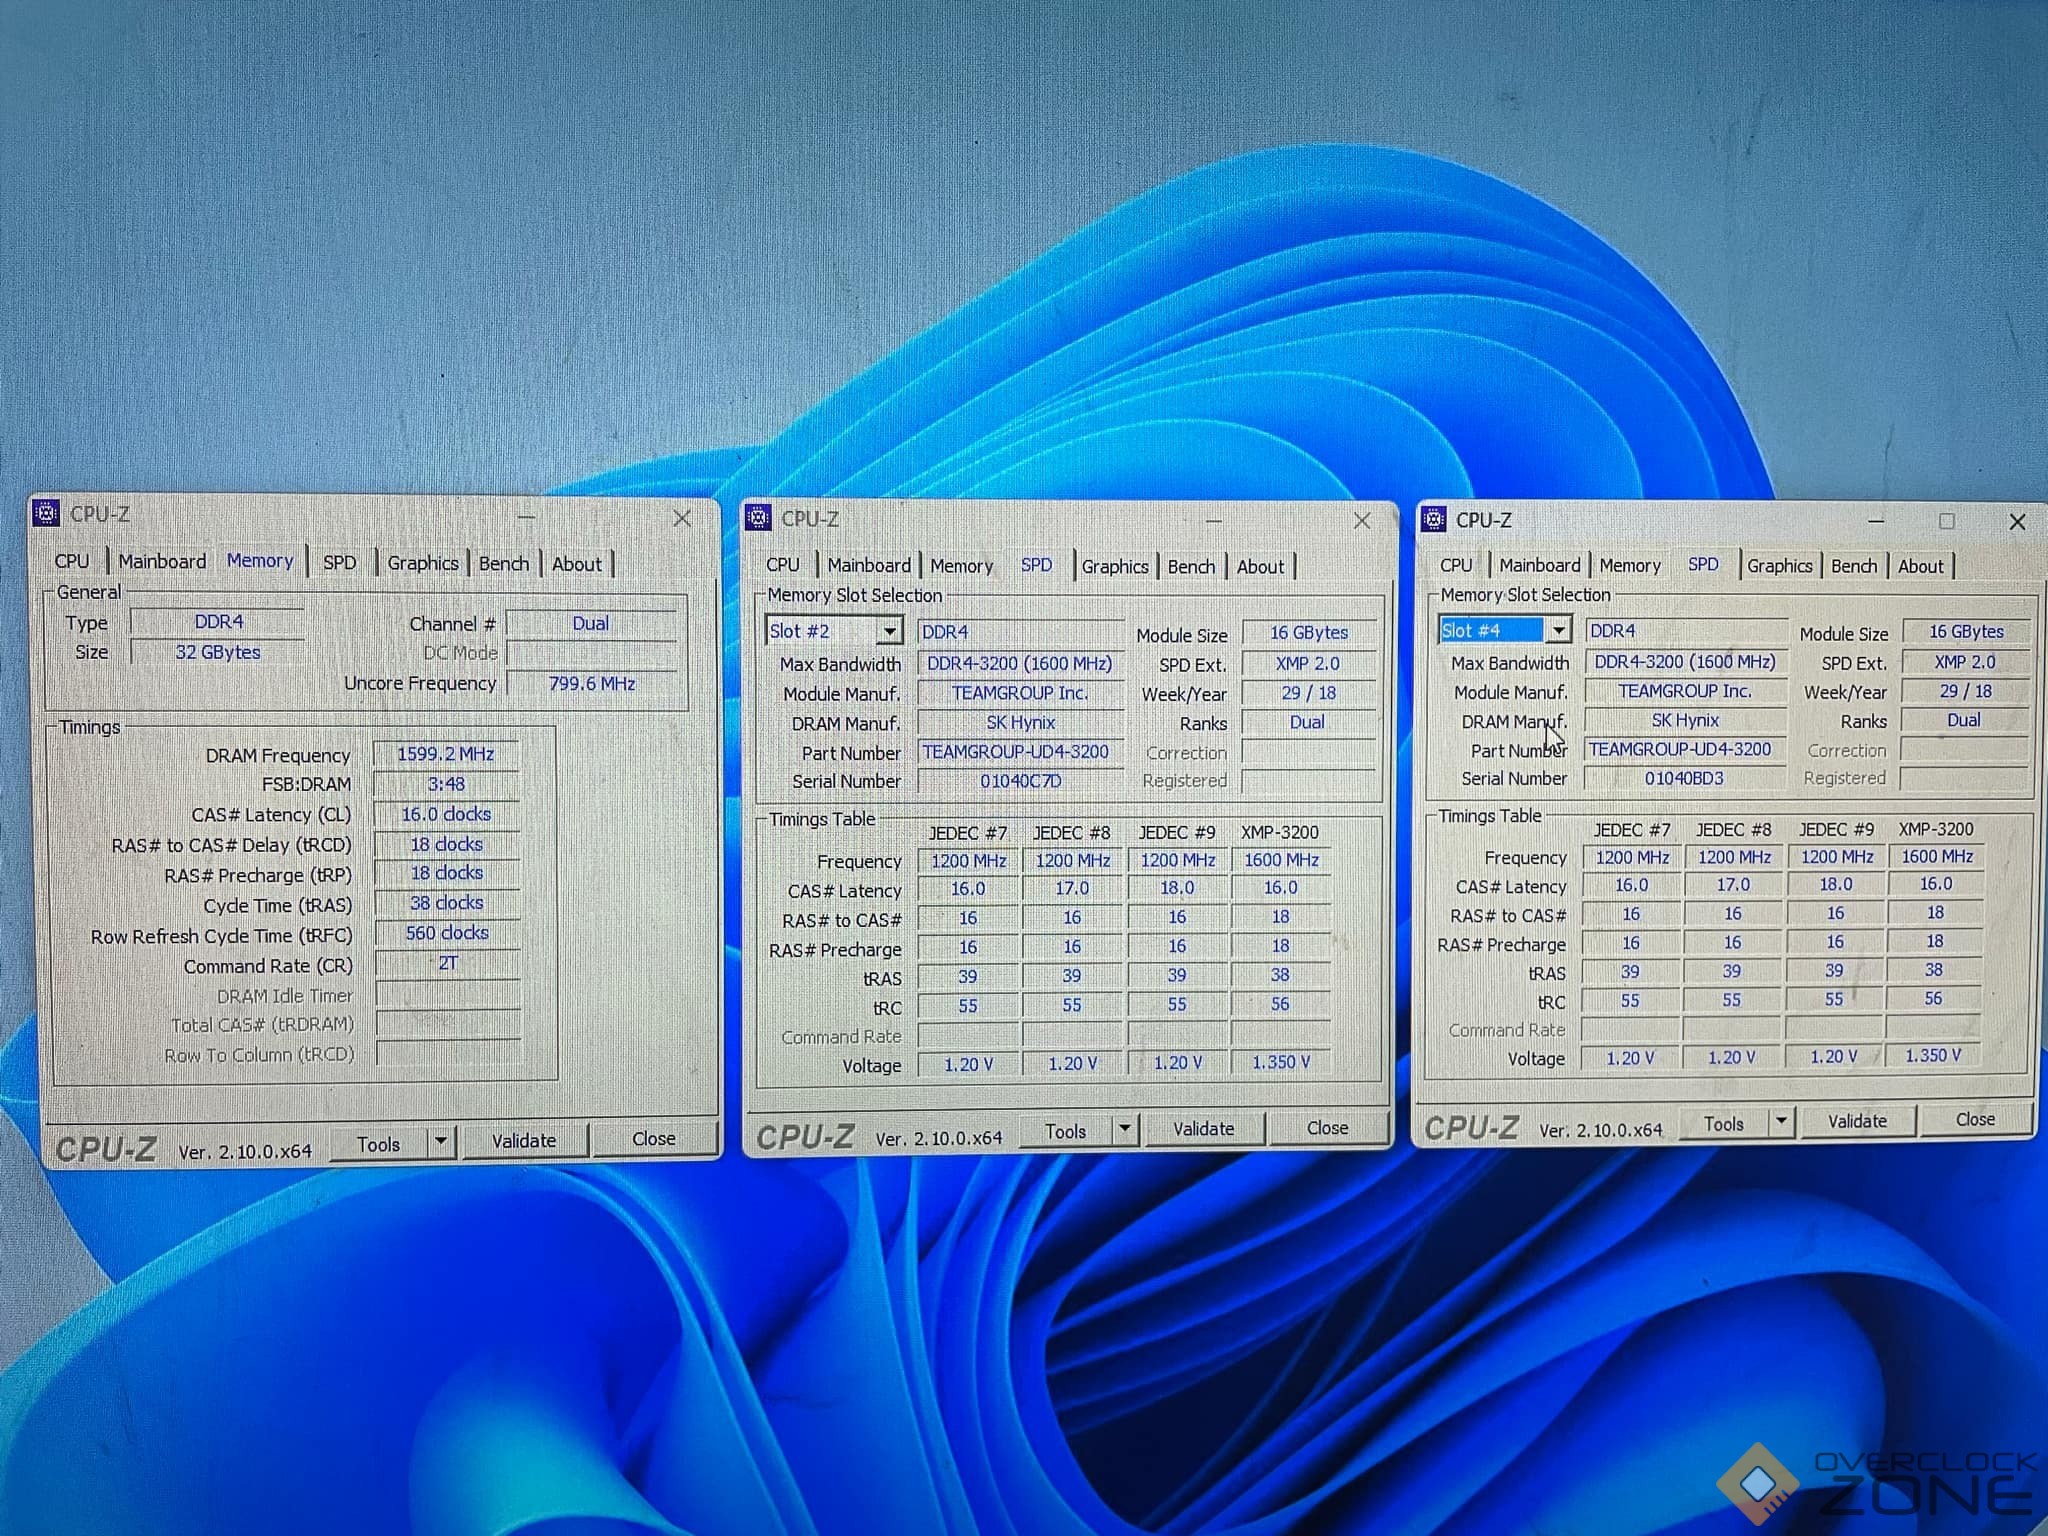This screenshot has height=1536, width=2048.
Task: Open CPU tab in left CPU-Z window
Action: click(x=72, y=562)
